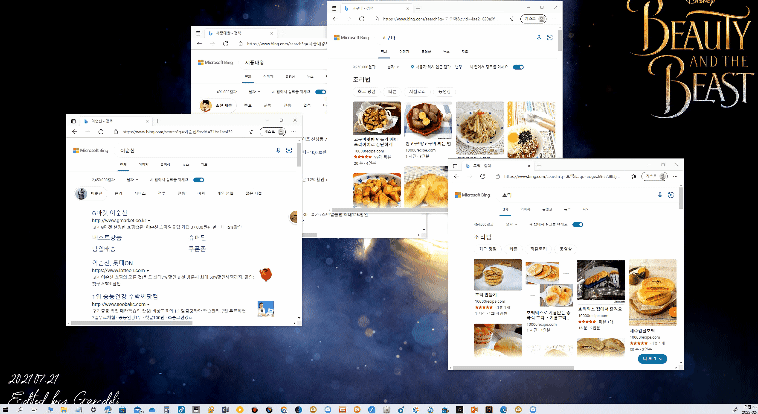This screenshot has width=758, height=414.
Task: Open date filter dropdown in back window
Action: click(254, 92)
